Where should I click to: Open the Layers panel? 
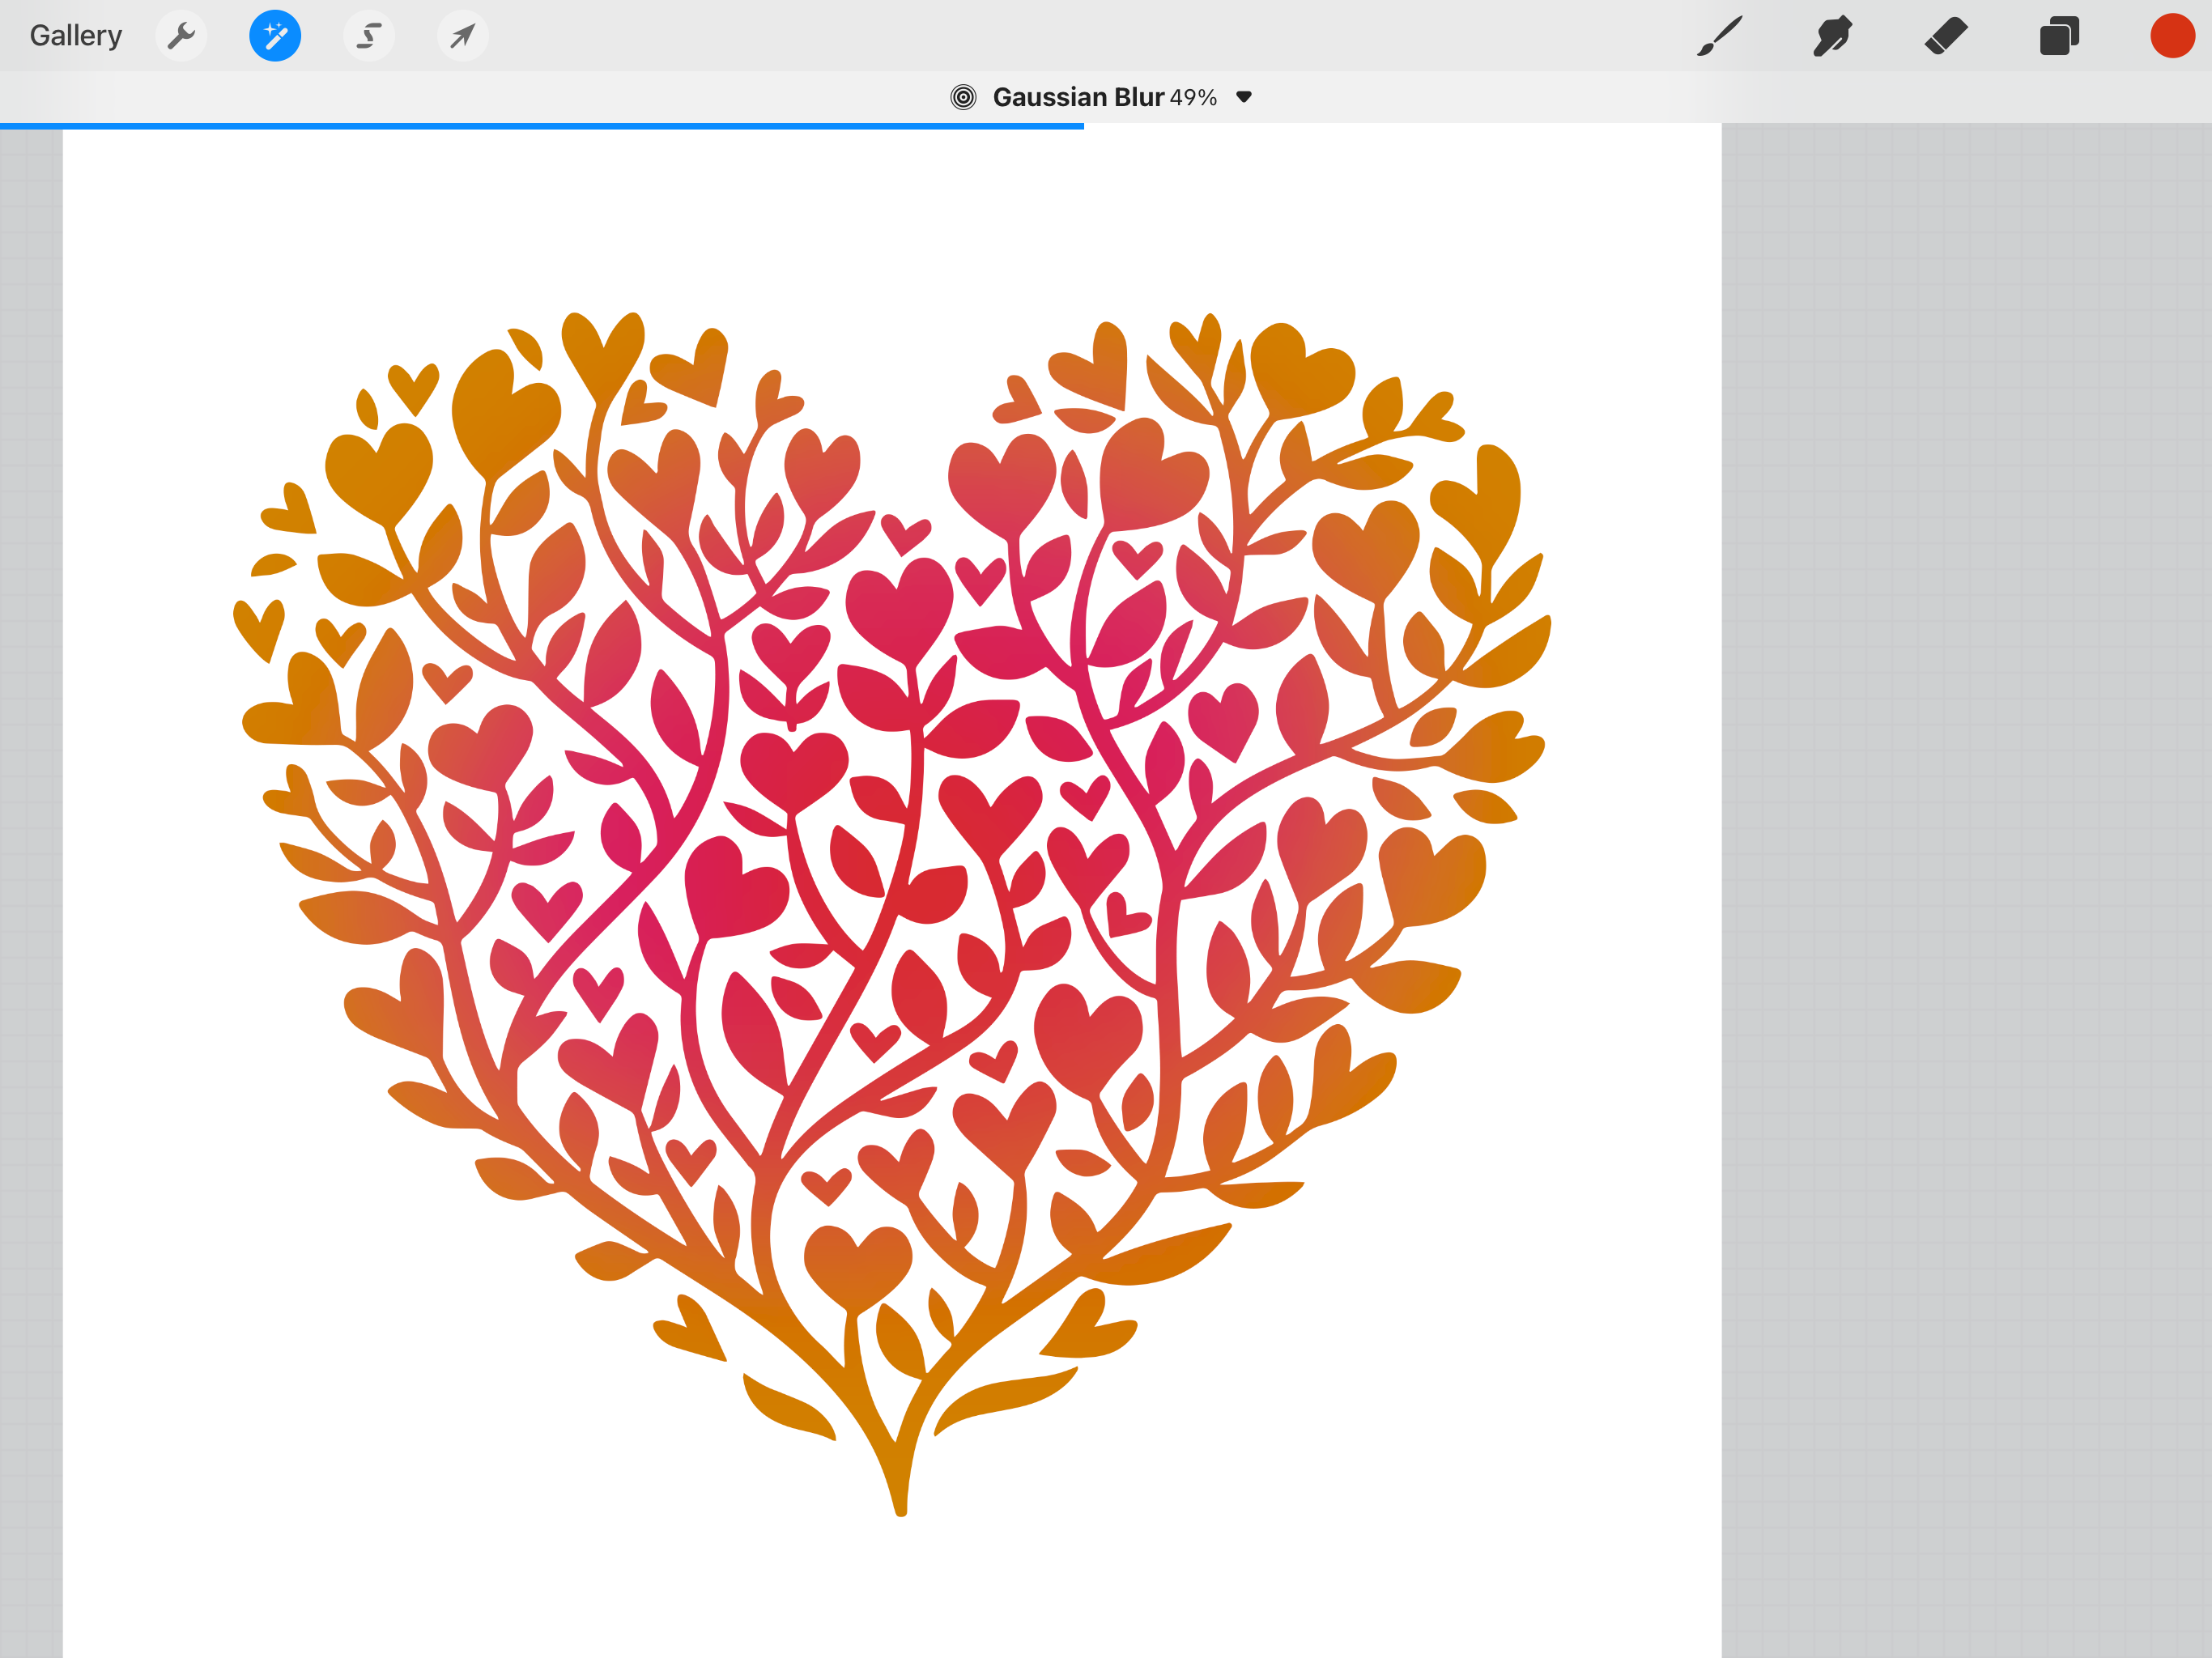point(2059,36)
